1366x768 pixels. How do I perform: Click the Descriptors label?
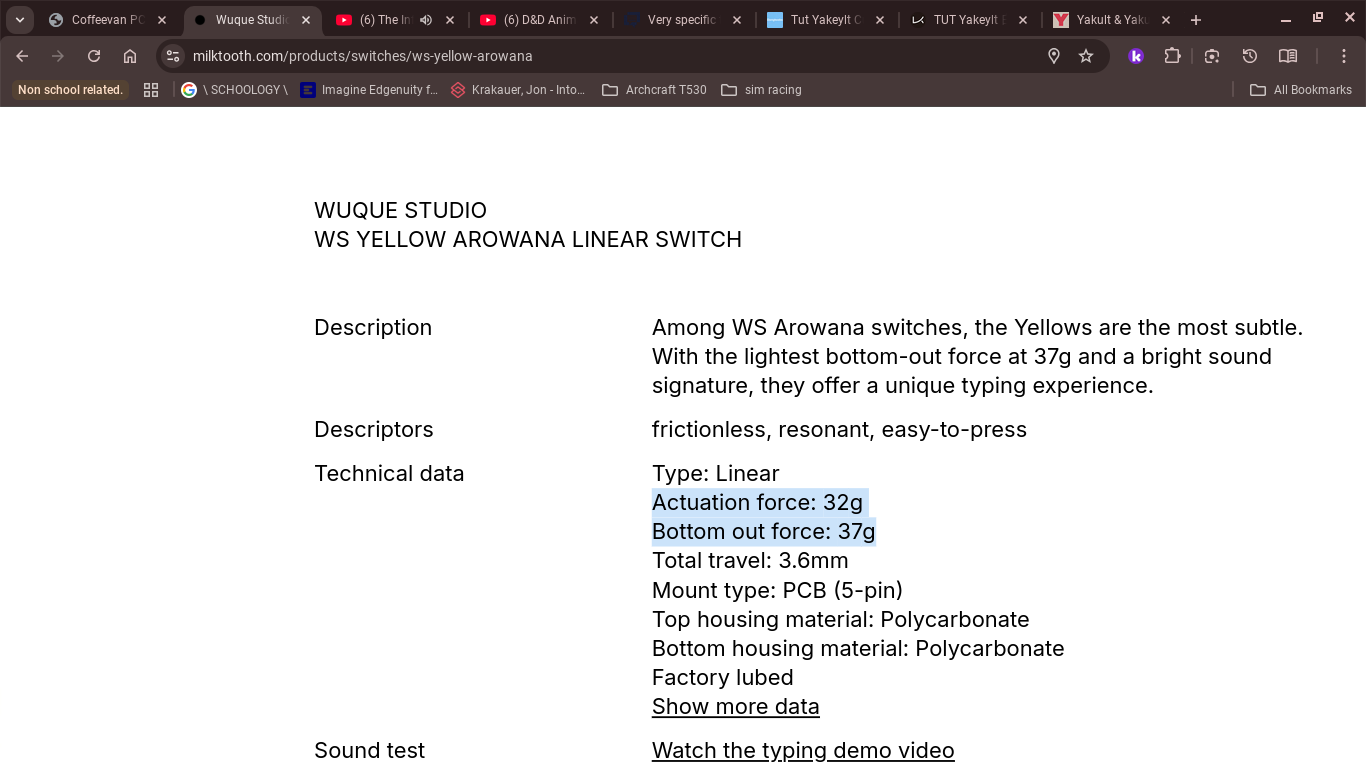[373, 429]
